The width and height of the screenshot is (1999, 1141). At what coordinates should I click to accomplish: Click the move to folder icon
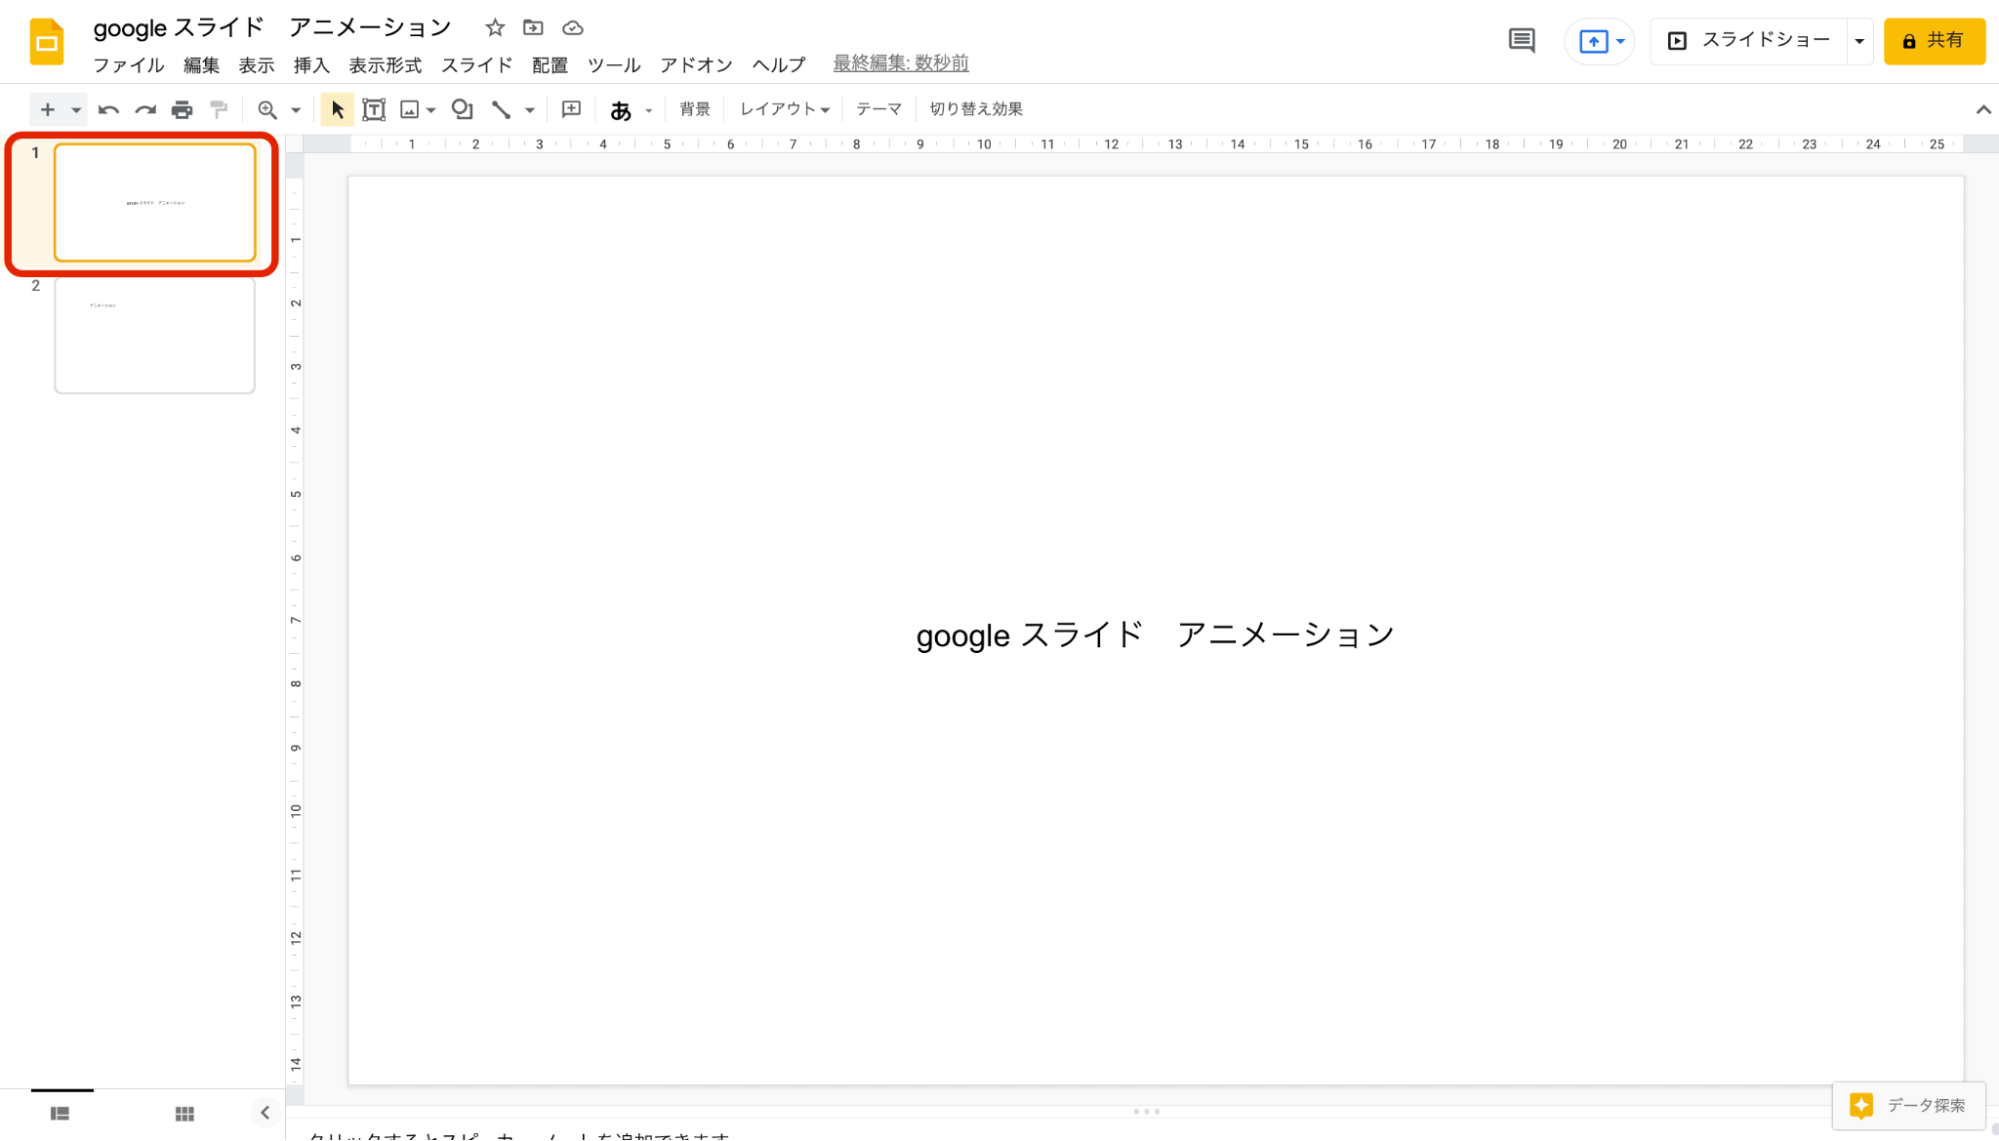[x=533, y=28]
